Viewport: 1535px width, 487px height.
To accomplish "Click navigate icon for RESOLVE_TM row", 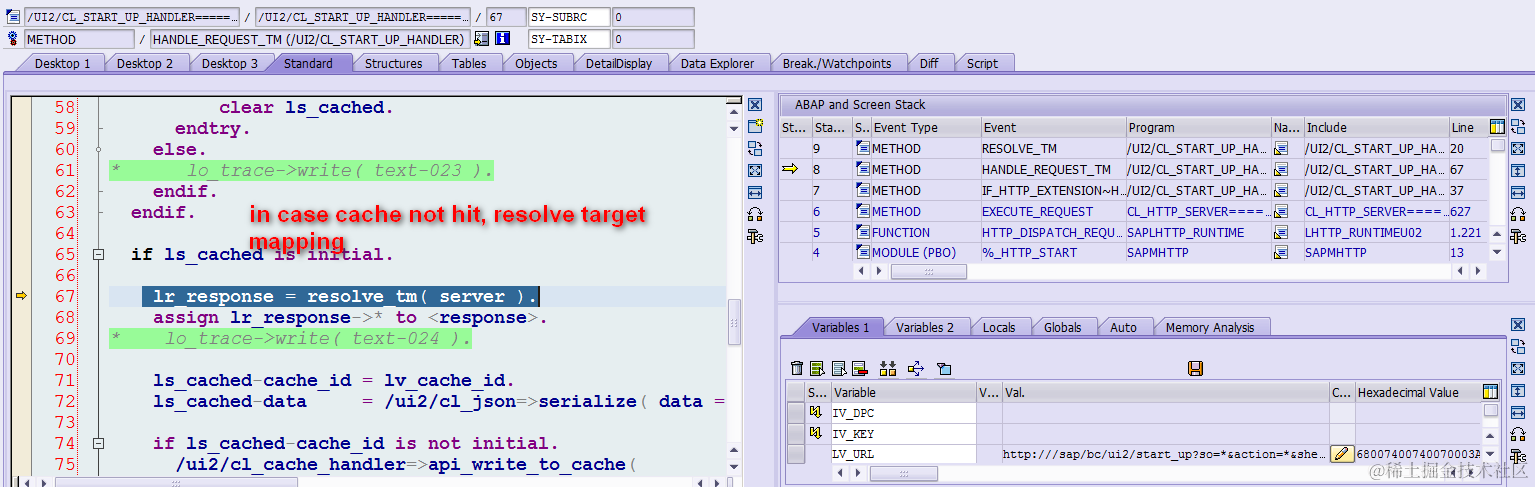I will pyautogui.click(x=1281, y=149).
